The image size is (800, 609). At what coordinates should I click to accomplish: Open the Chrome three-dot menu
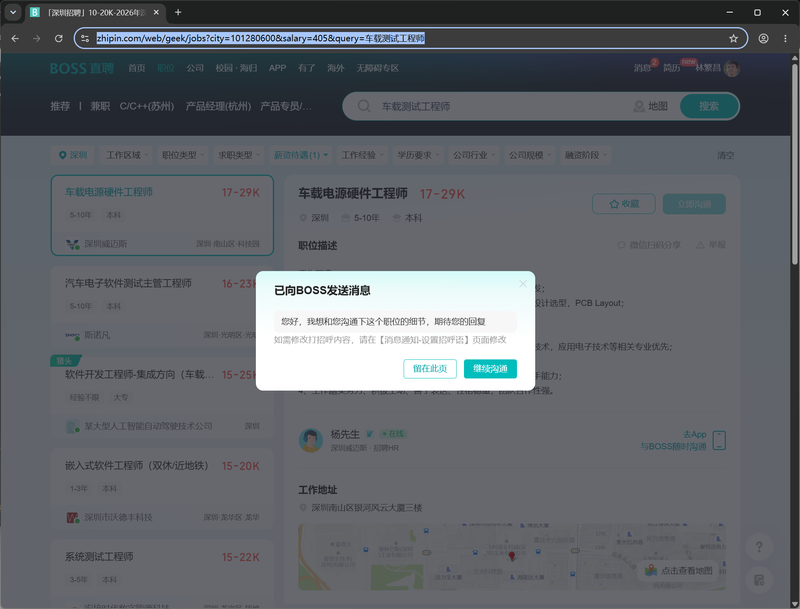point(785,38)
